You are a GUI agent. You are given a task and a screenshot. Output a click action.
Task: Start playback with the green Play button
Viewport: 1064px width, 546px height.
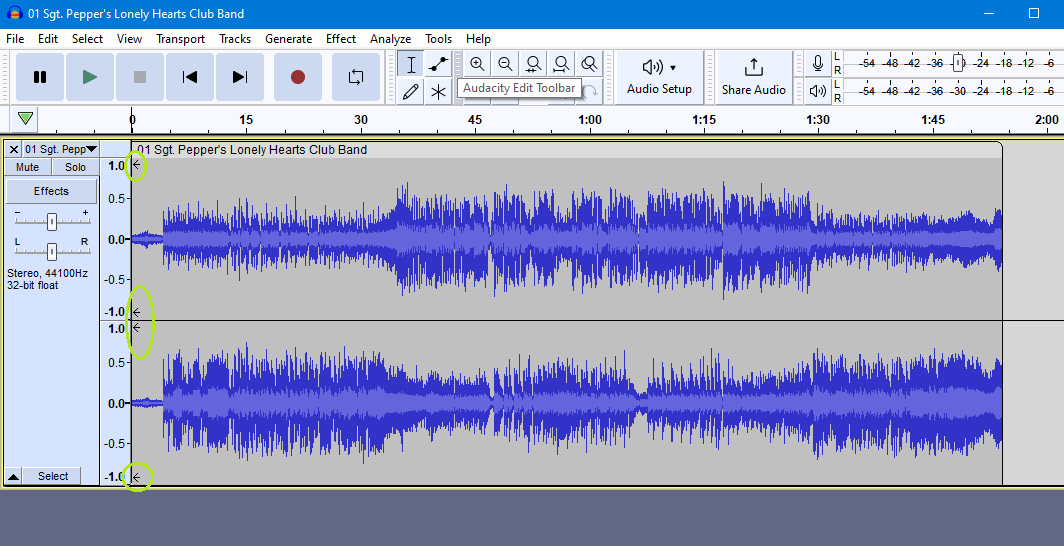click(x=90, y=77)
